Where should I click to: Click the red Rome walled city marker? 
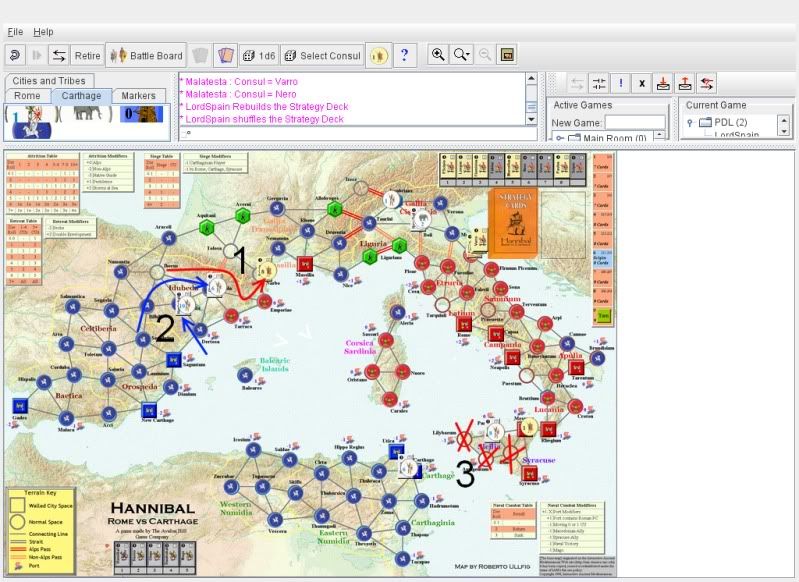coord(464,324)
